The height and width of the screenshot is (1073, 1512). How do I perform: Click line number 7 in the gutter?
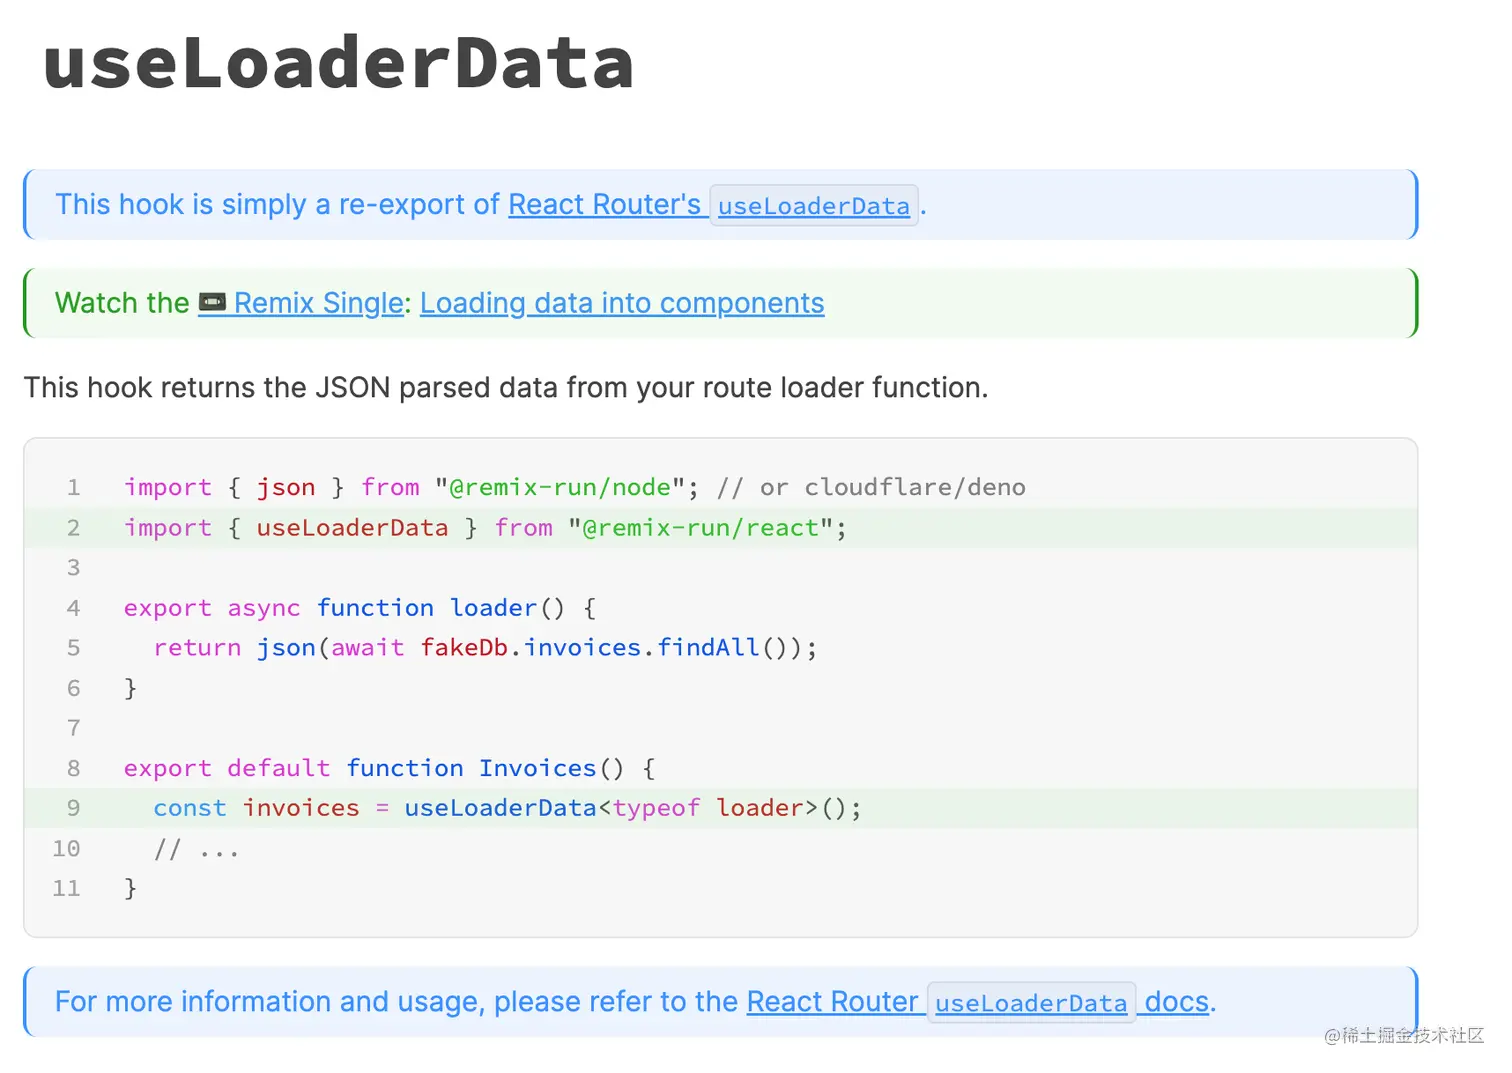tap(73, 728)
